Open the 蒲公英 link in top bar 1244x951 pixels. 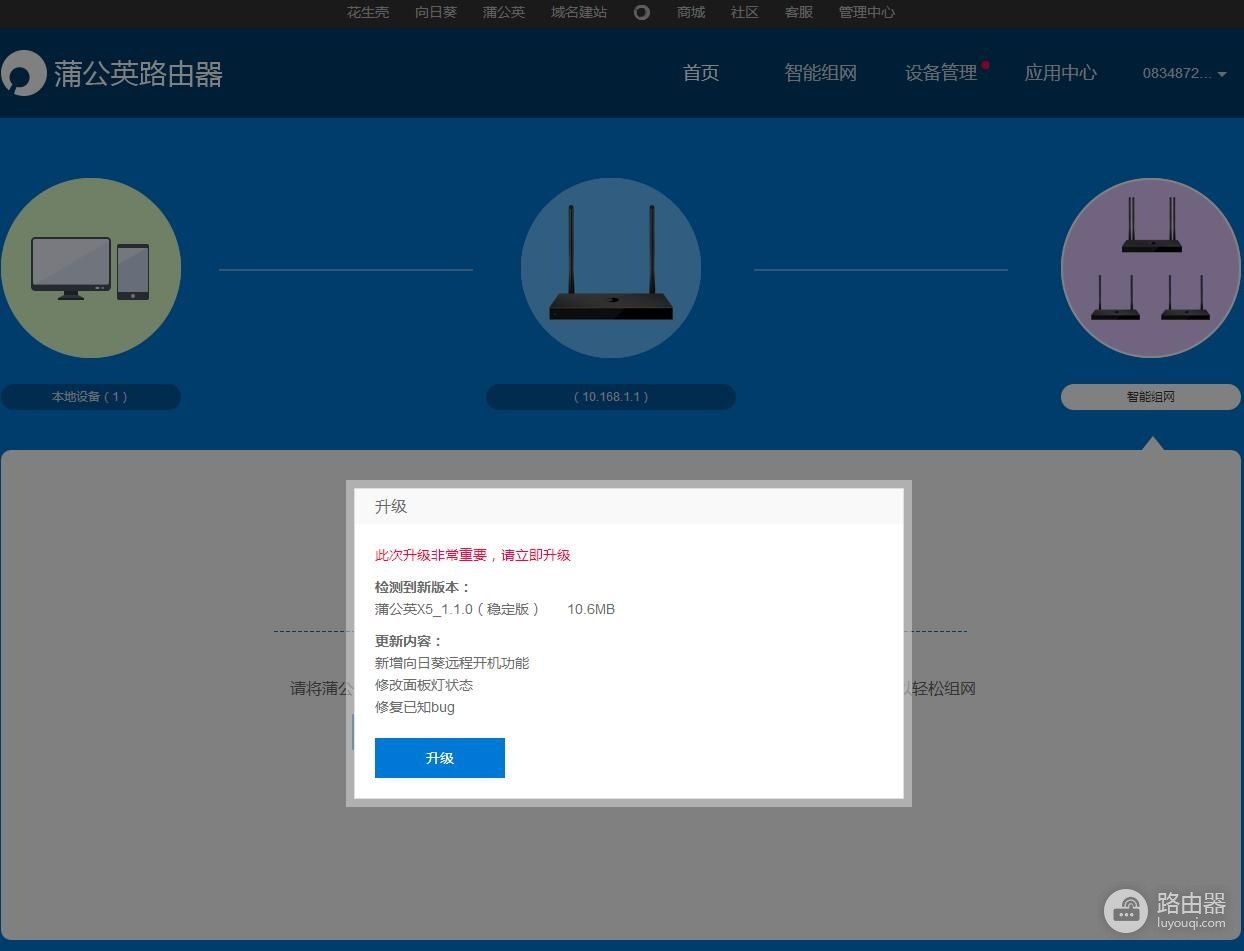[504, 12]
